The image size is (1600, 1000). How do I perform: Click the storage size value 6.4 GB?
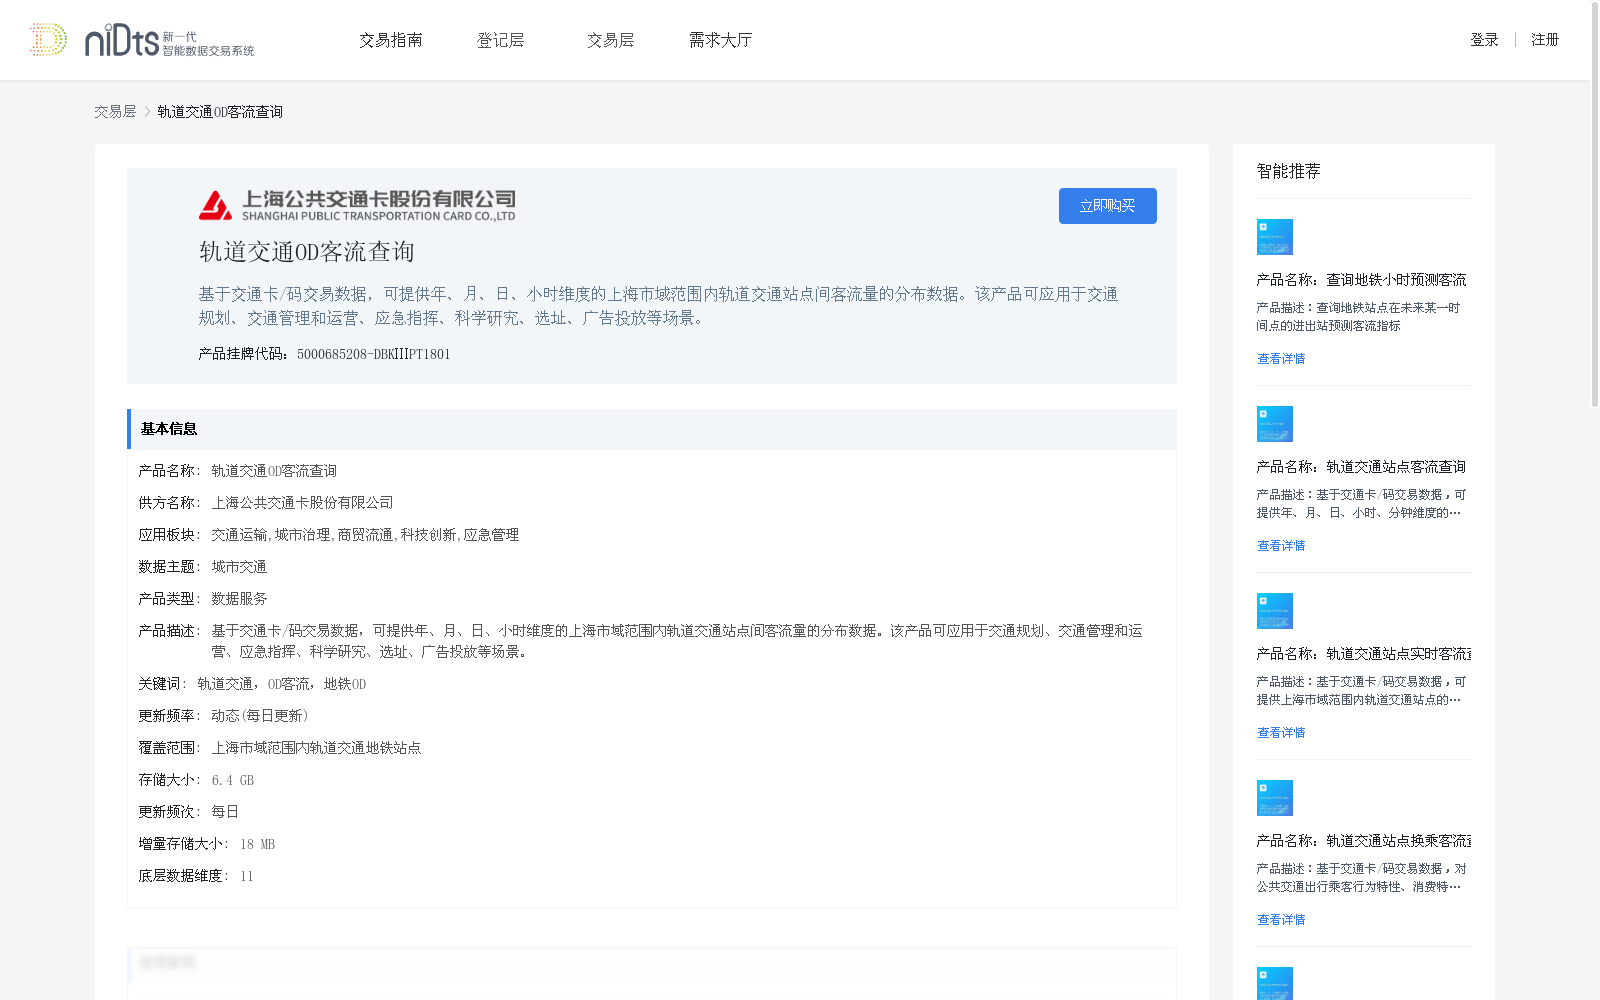233,780
